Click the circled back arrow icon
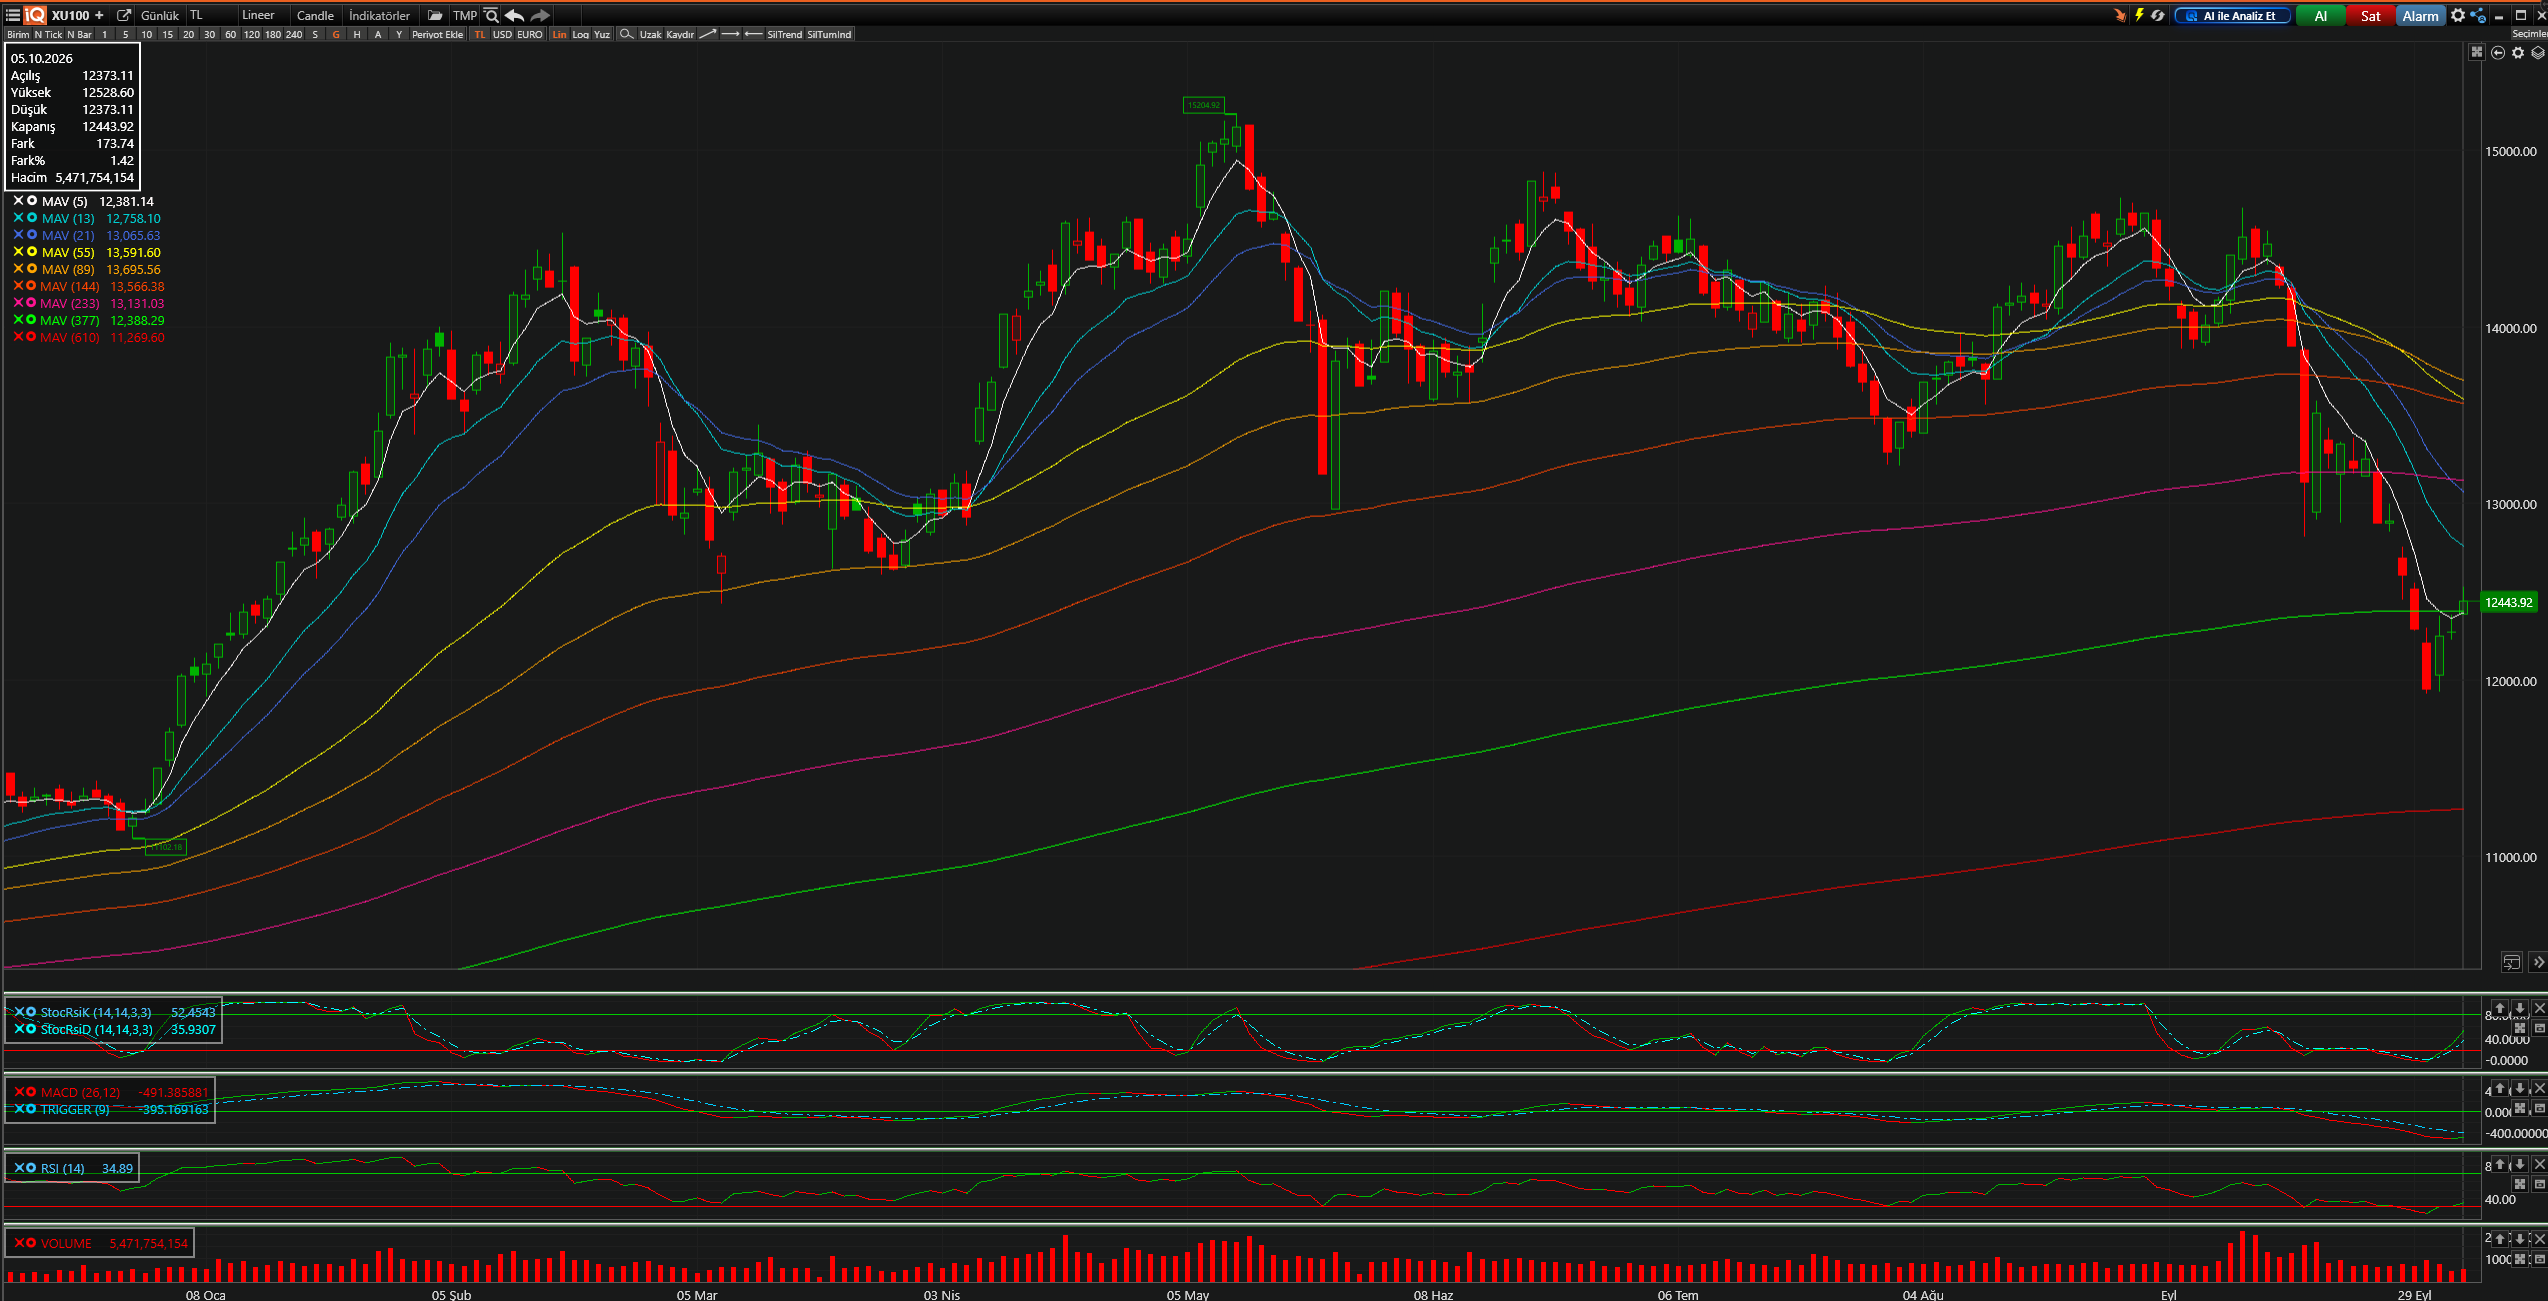 2498,53
